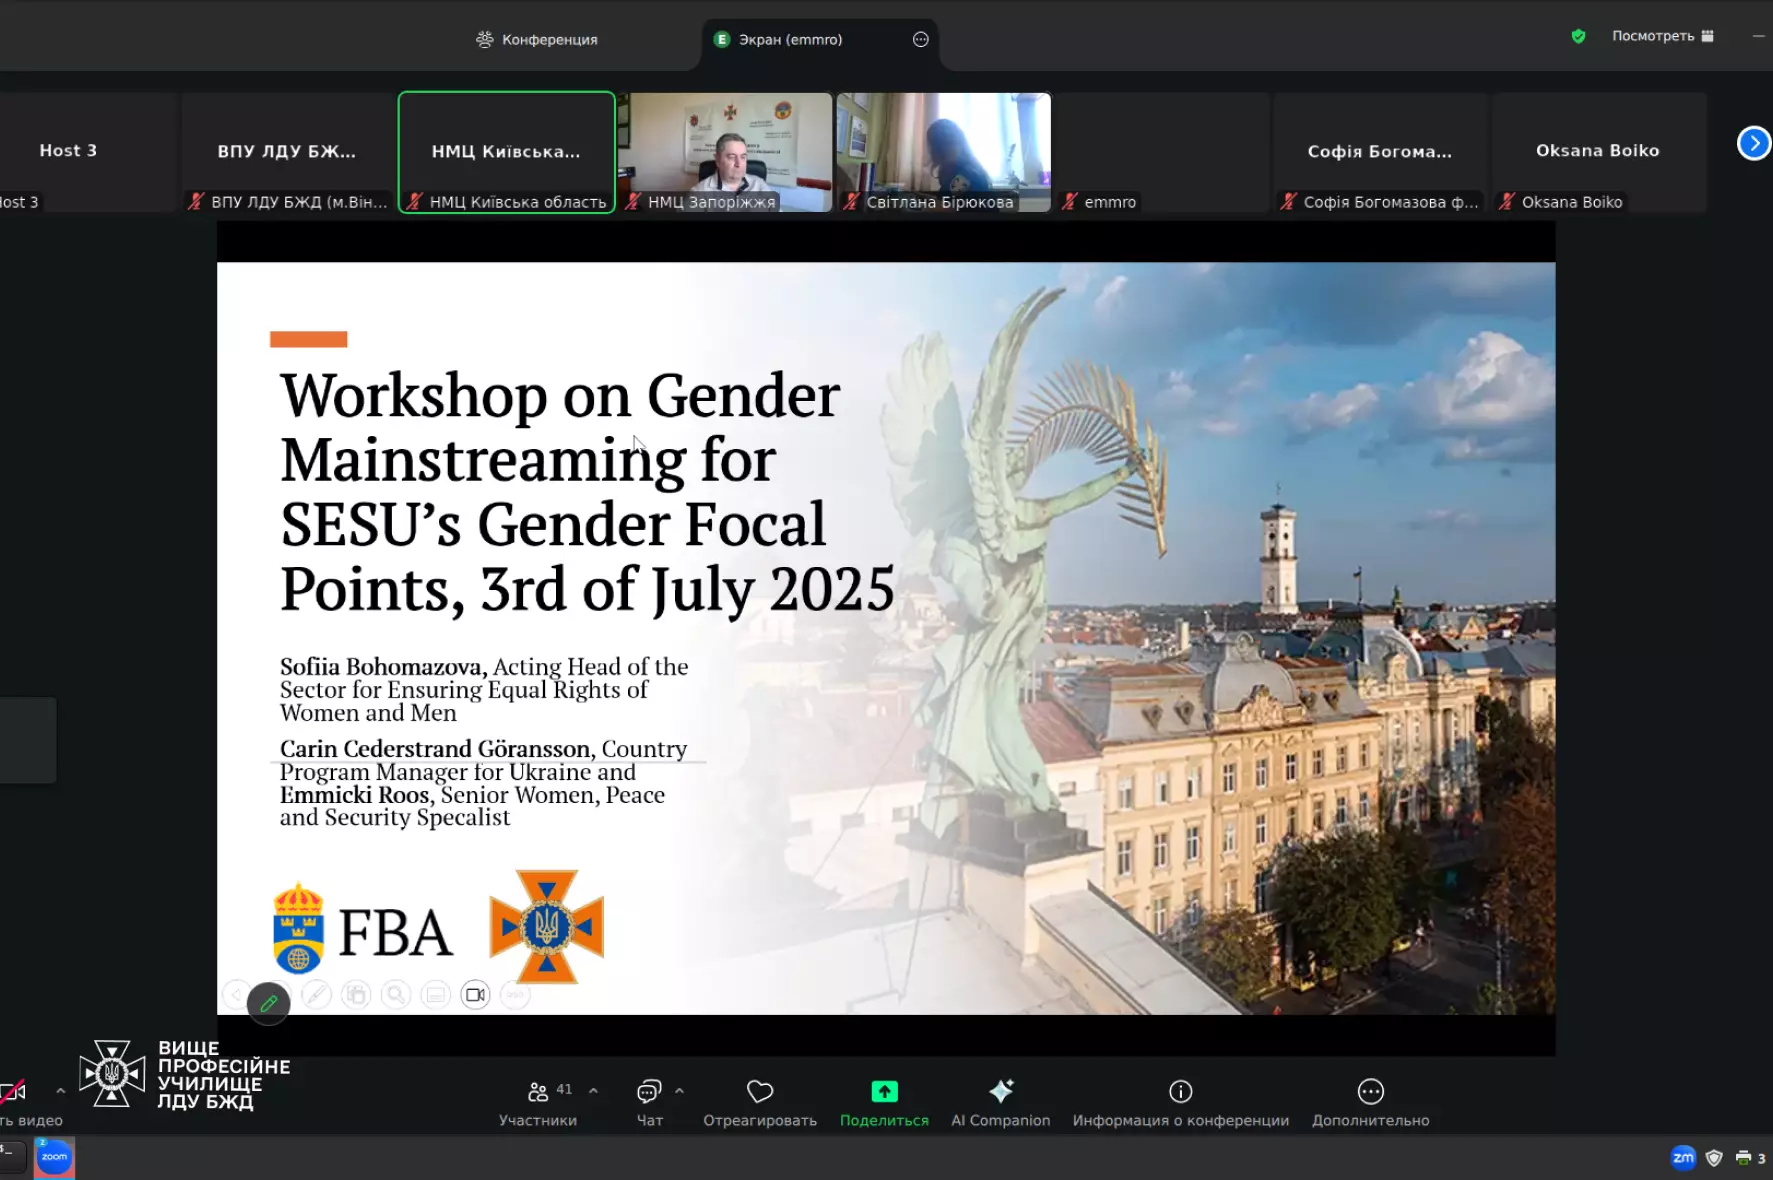Select Софія Богомазова participant tile

pyautogui.click(x=1380, y=152)
